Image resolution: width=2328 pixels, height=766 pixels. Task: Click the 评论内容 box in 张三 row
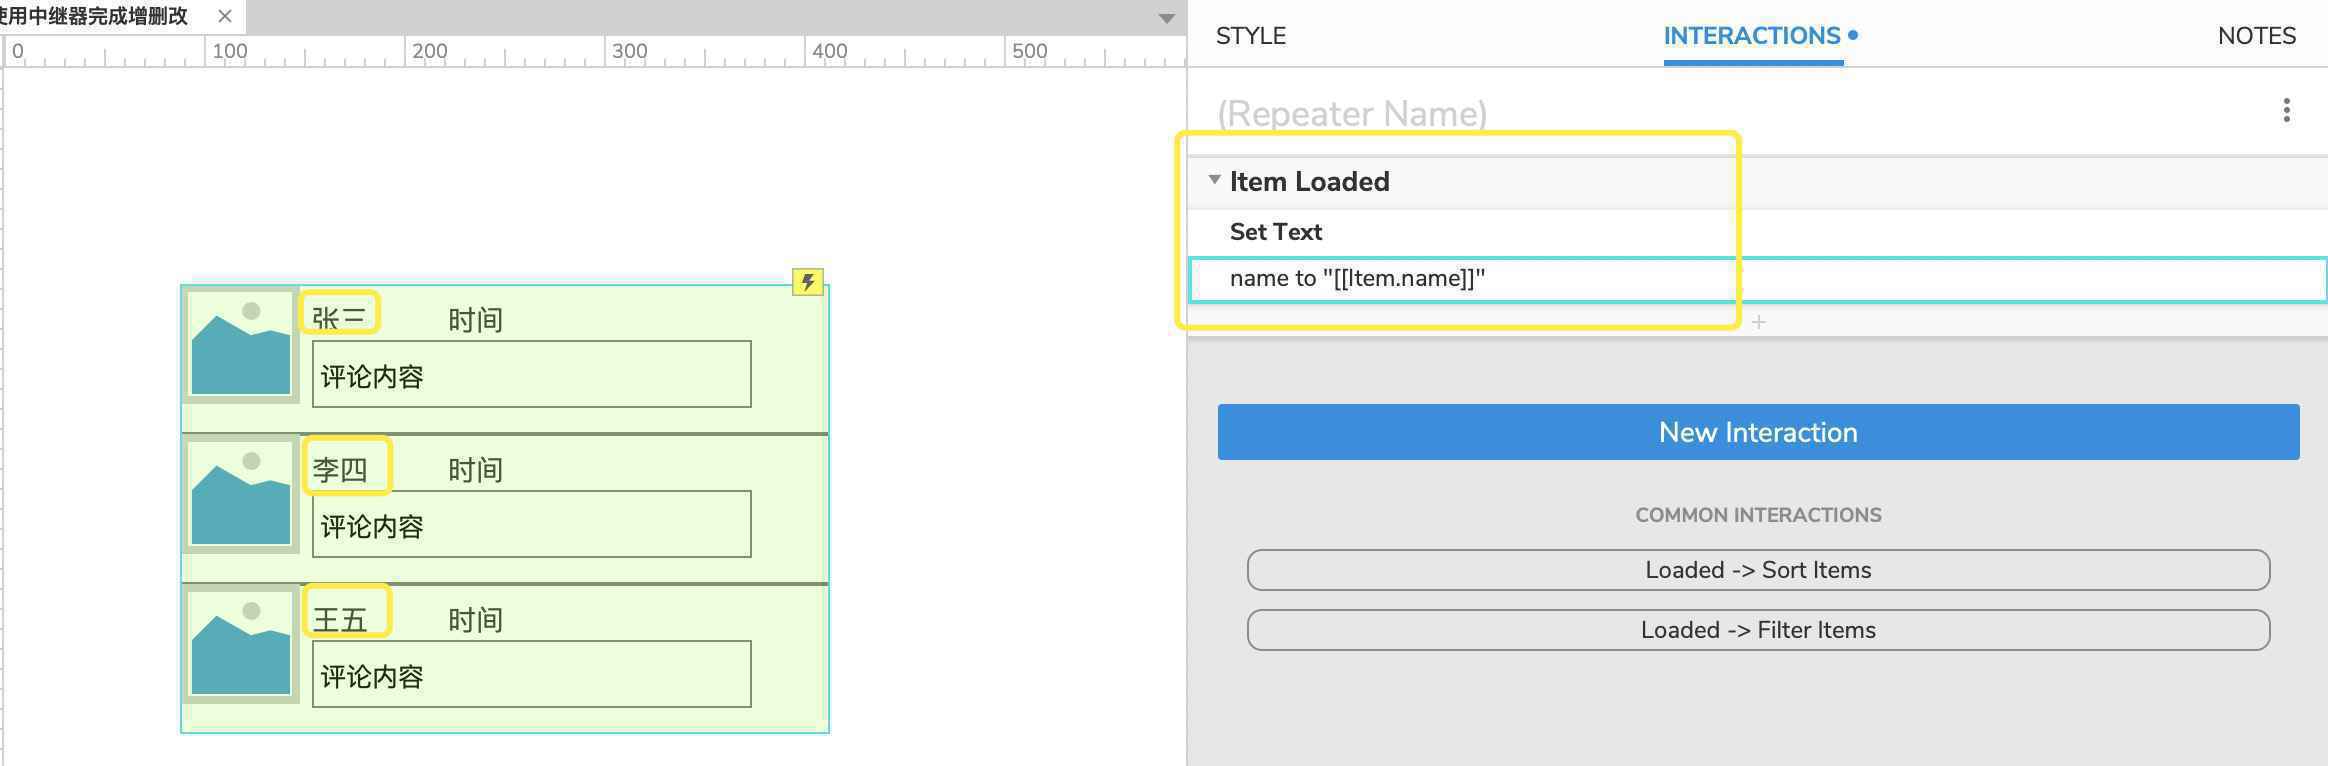click(x=531, y=374)
